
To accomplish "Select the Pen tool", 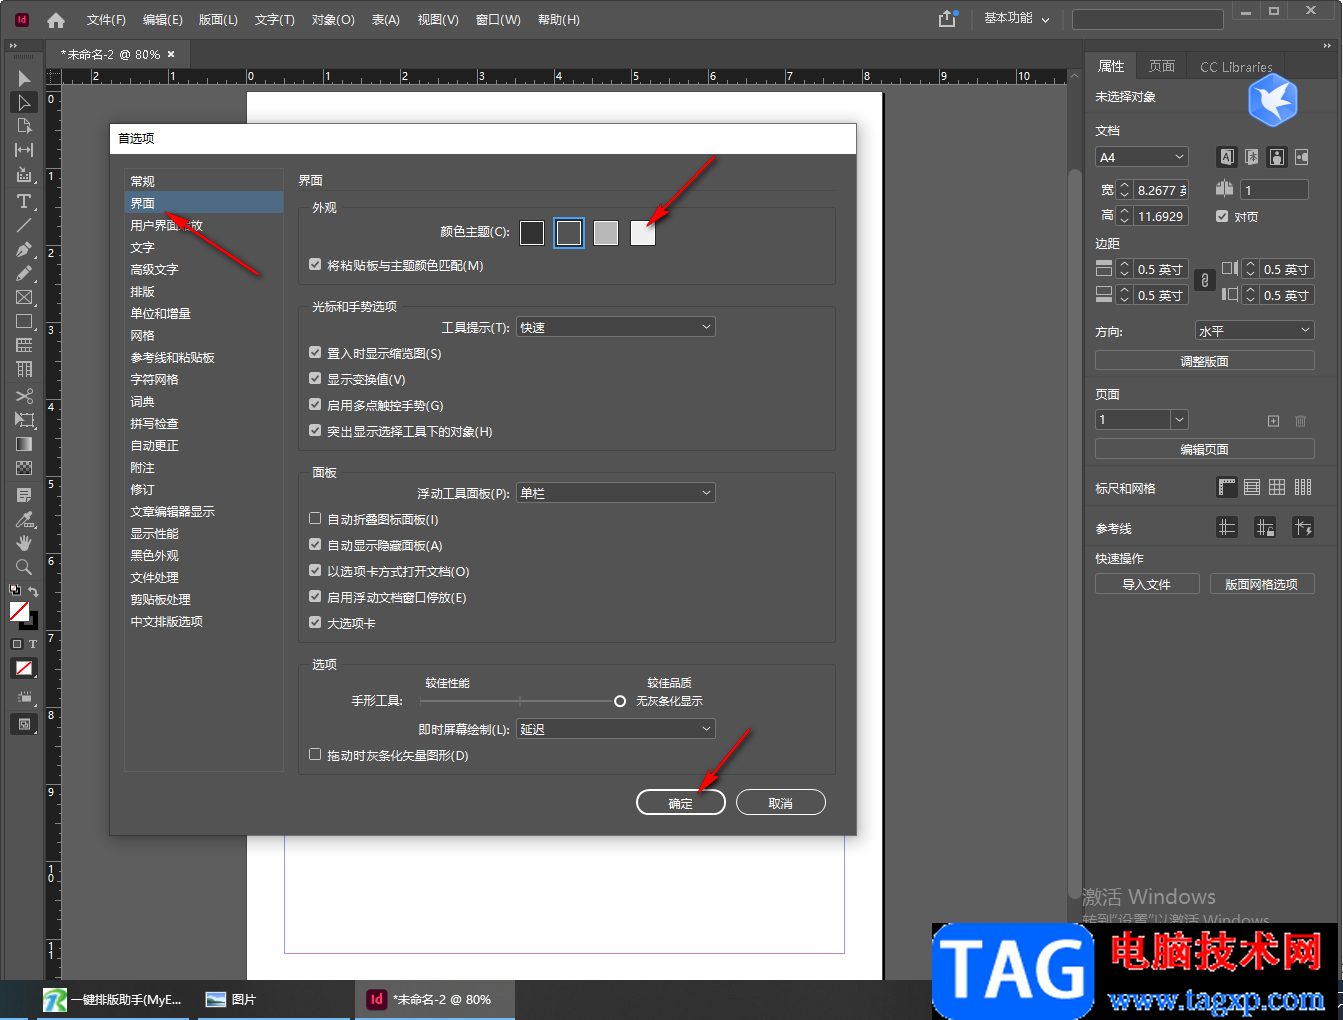I will (x=24, y=249).
